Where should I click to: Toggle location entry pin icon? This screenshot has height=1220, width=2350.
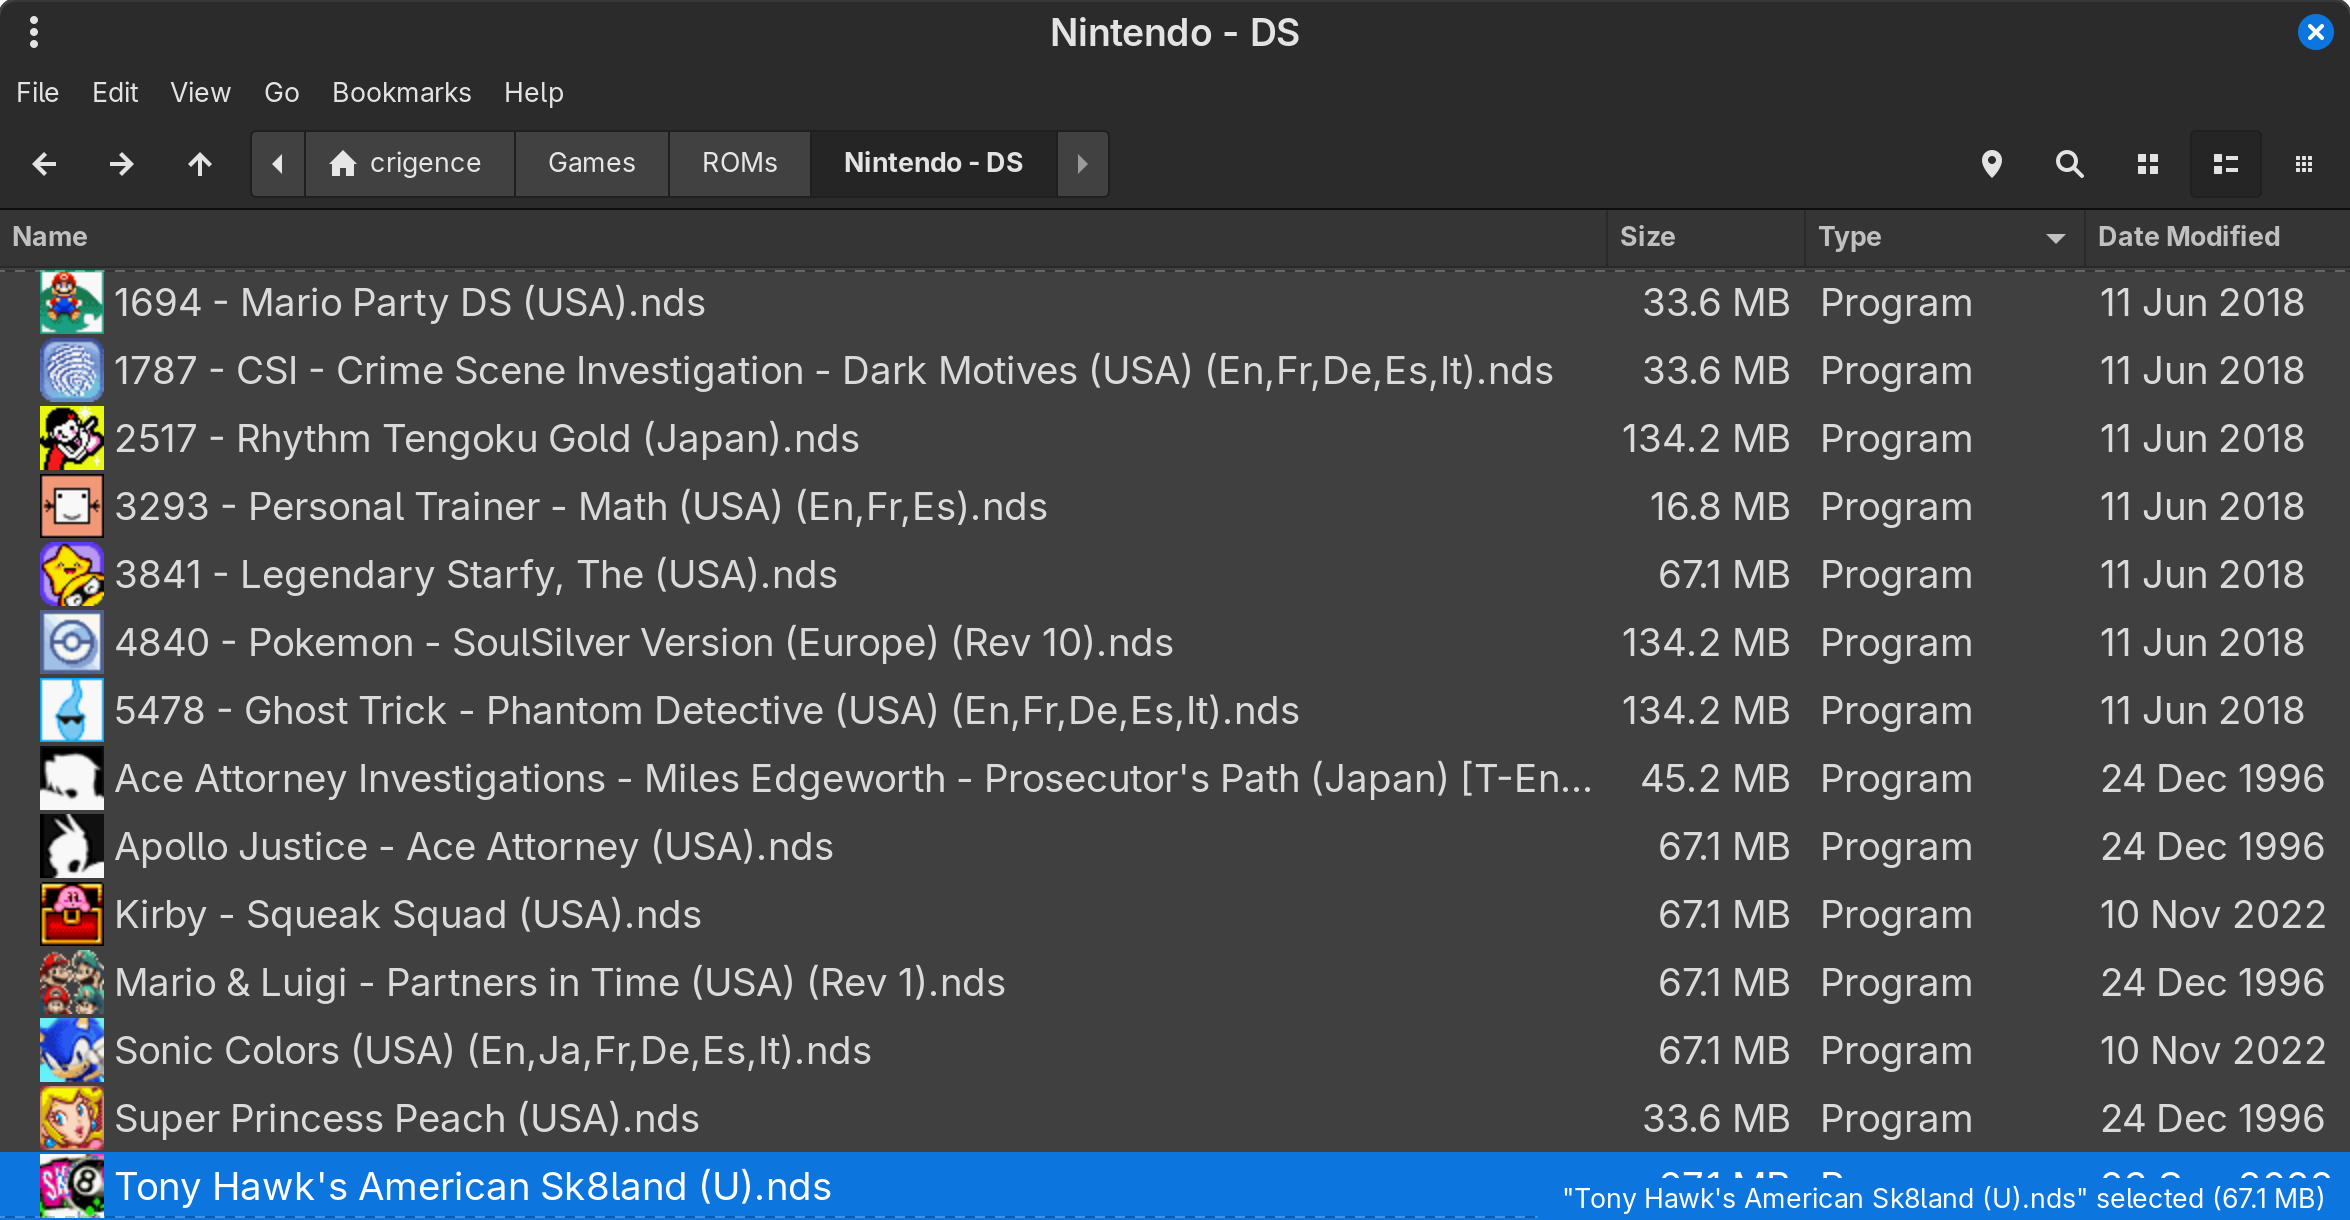pyautogui.click(x=1991, y=164)
